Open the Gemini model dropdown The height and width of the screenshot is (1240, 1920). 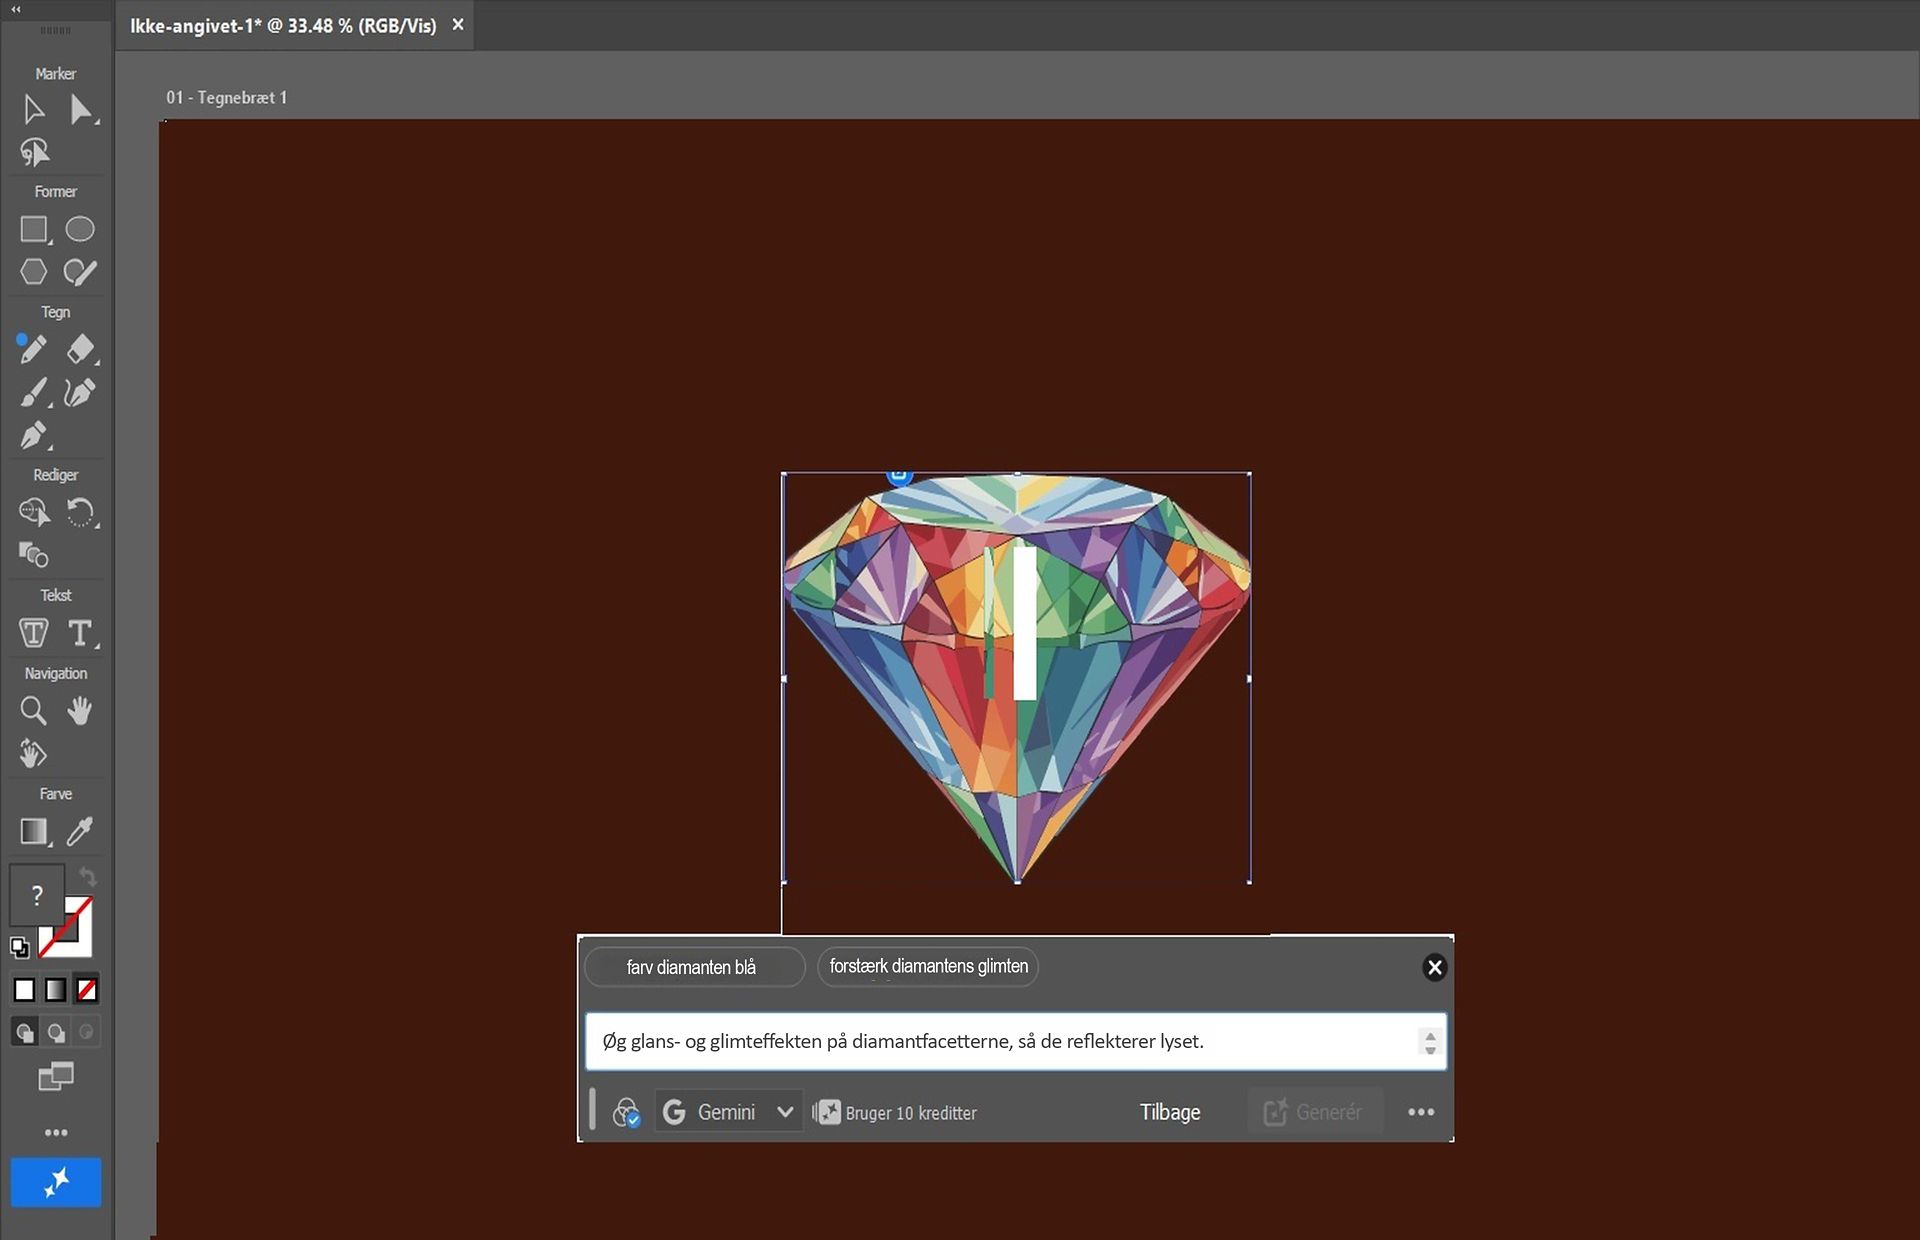[x=729, y=1112]
